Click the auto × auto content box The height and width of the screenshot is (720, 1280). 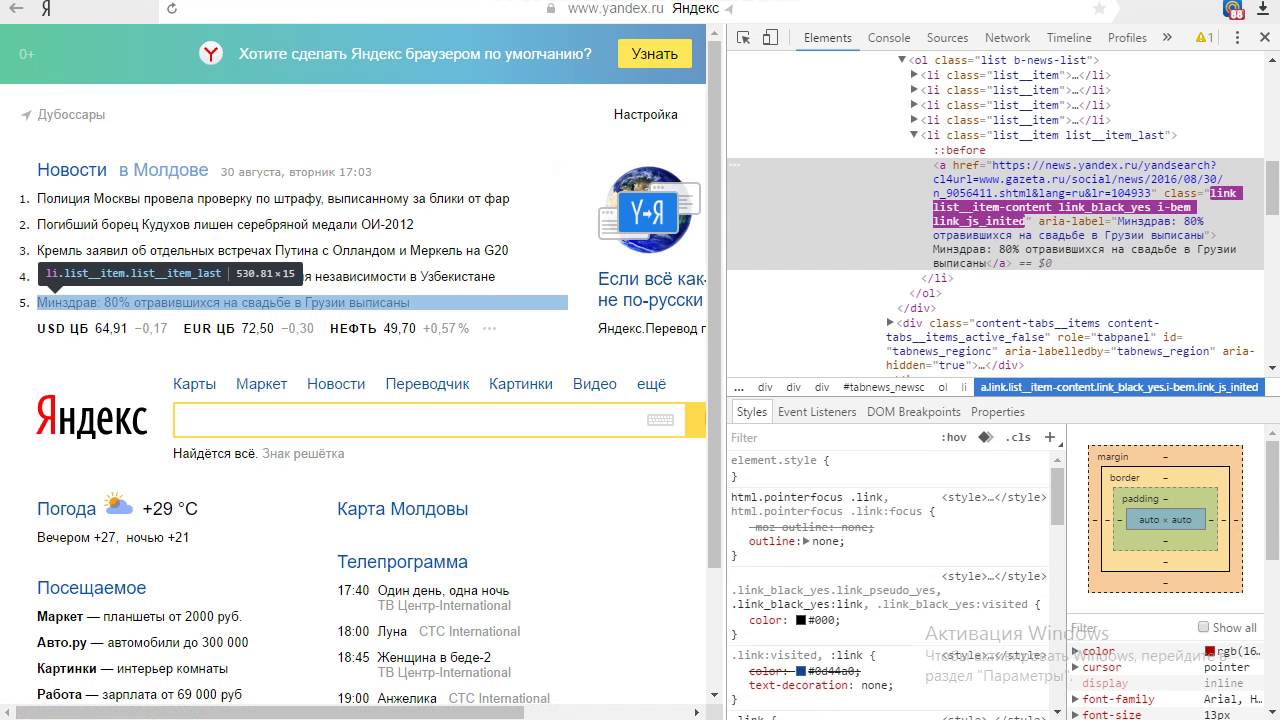tap(1165, 520)
